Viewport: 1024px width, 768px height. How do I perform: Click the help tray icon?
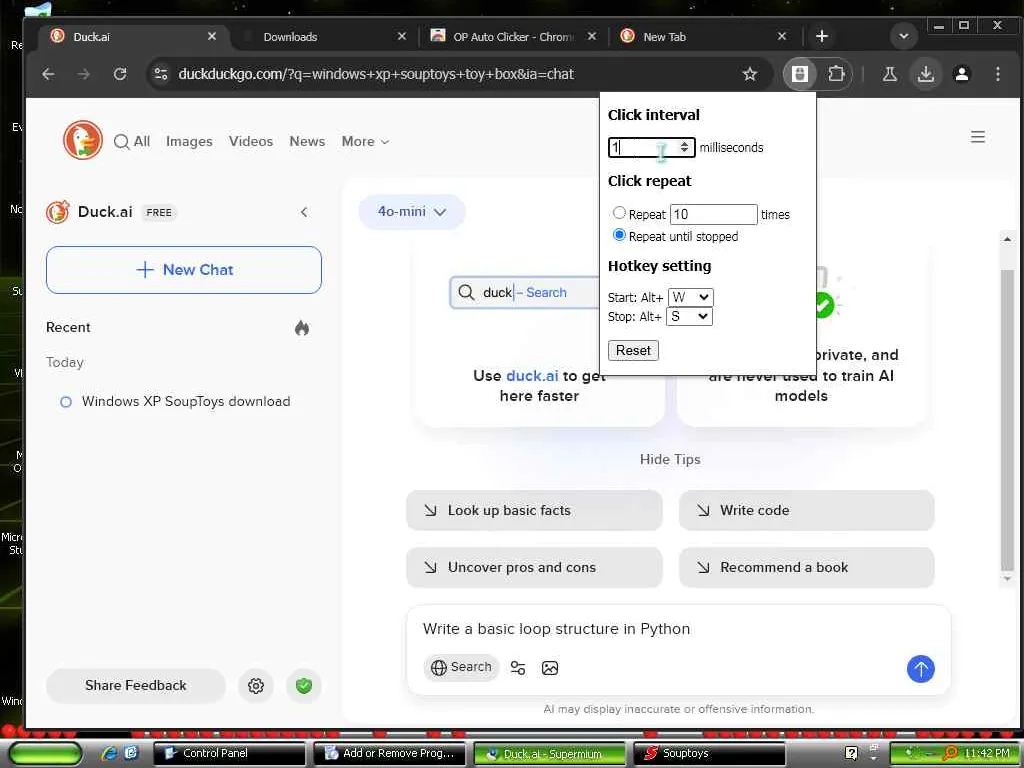[851, 753]
